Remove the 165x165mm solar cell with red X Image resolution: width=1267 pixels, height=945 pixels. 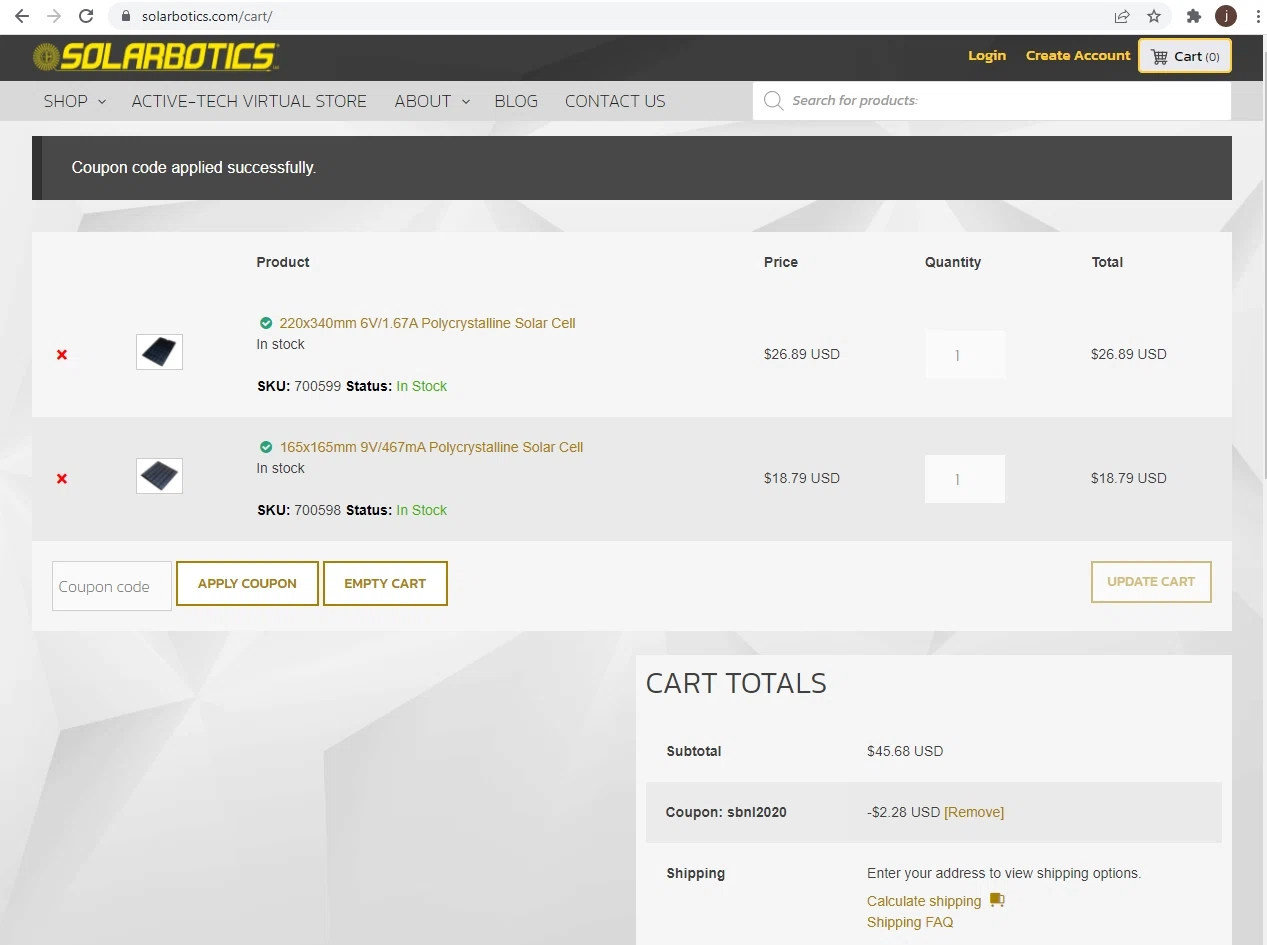tap(62, 478)
